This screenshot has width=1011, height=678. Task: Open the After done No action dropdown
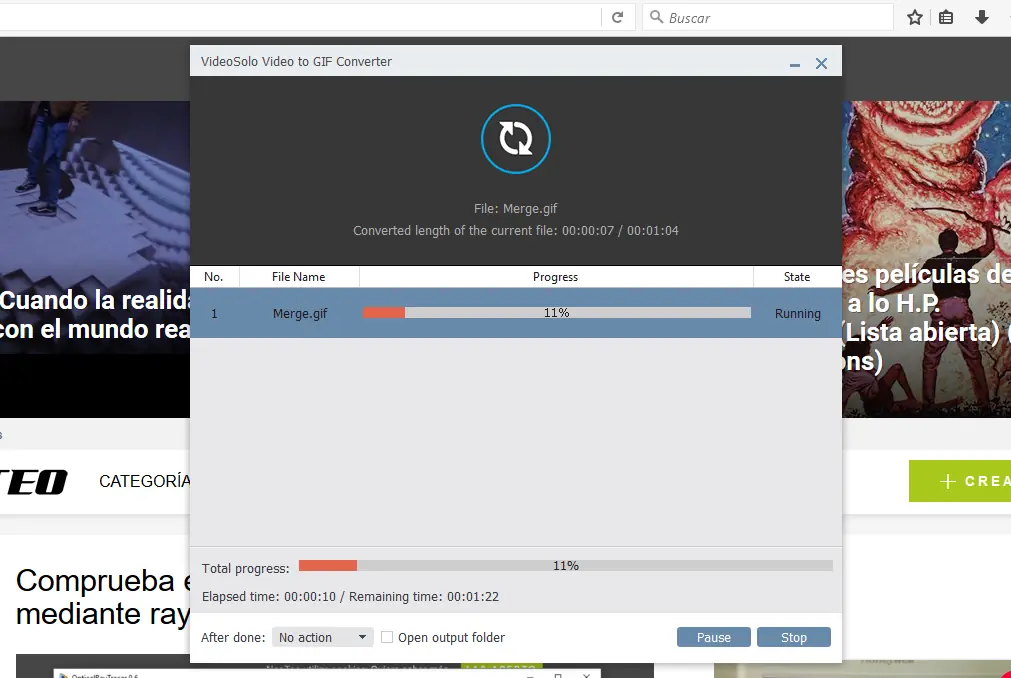pos(322,637)
